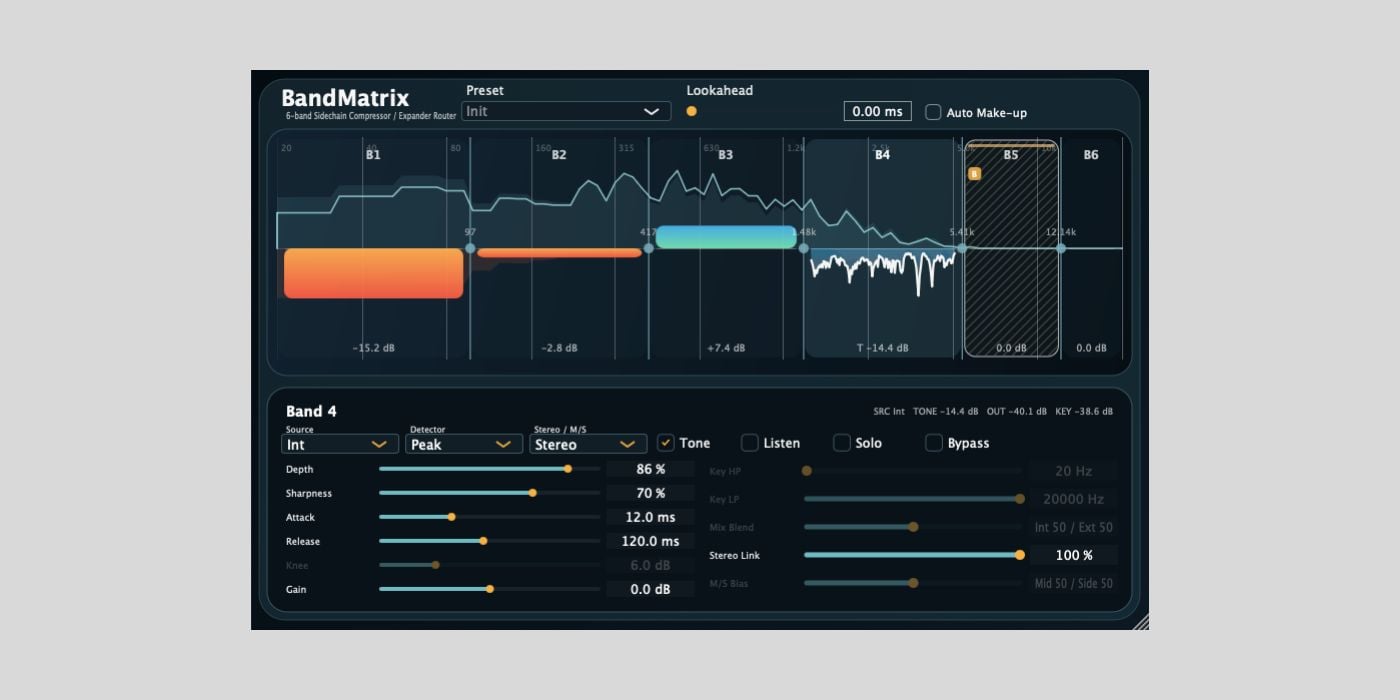Click the 12.14k crossover handle
The width and height of the screenshot is (1400, 700).
pyautogui.click(x=1061, y=248)
